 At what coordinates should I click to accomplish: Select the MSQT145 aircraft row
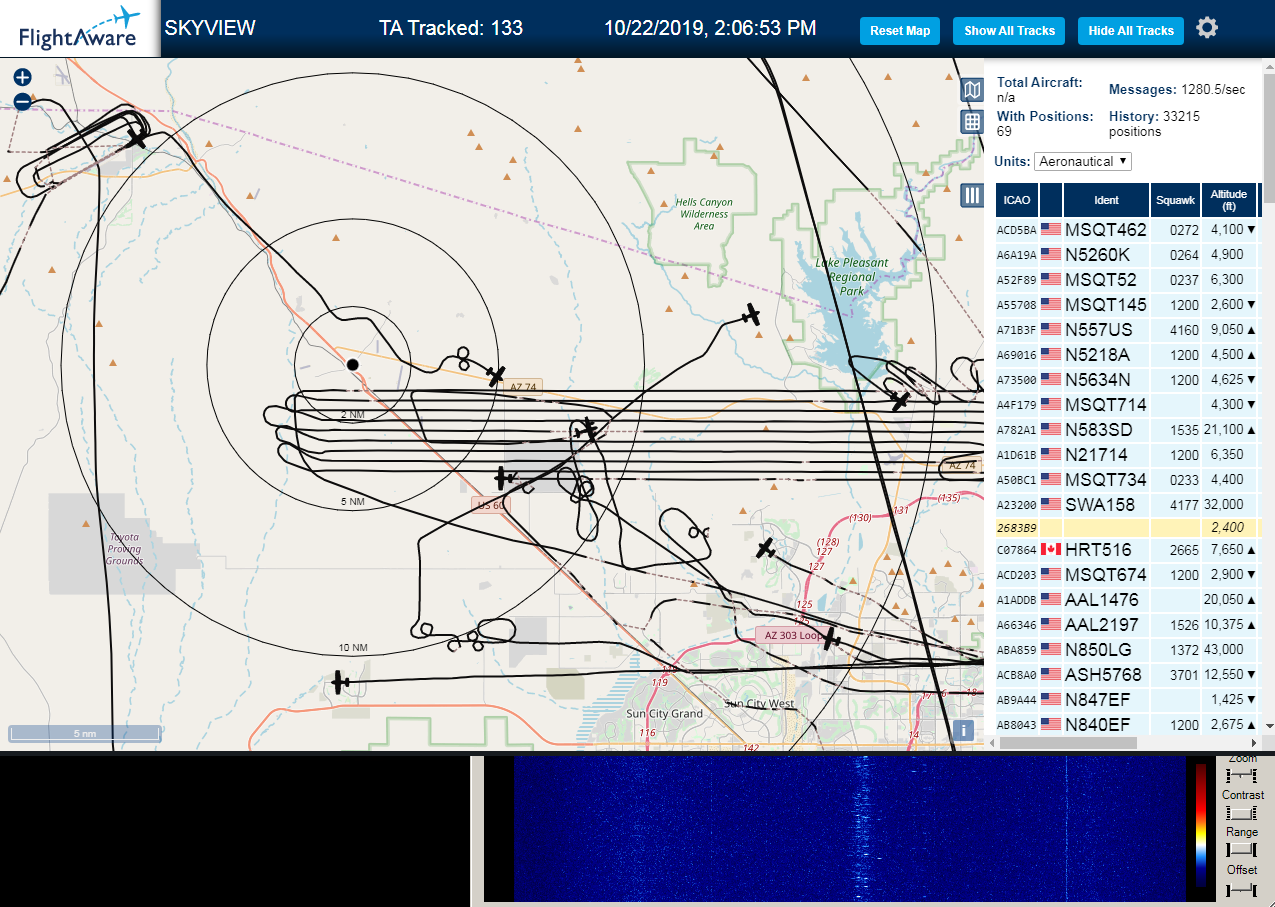(1128, 304)
